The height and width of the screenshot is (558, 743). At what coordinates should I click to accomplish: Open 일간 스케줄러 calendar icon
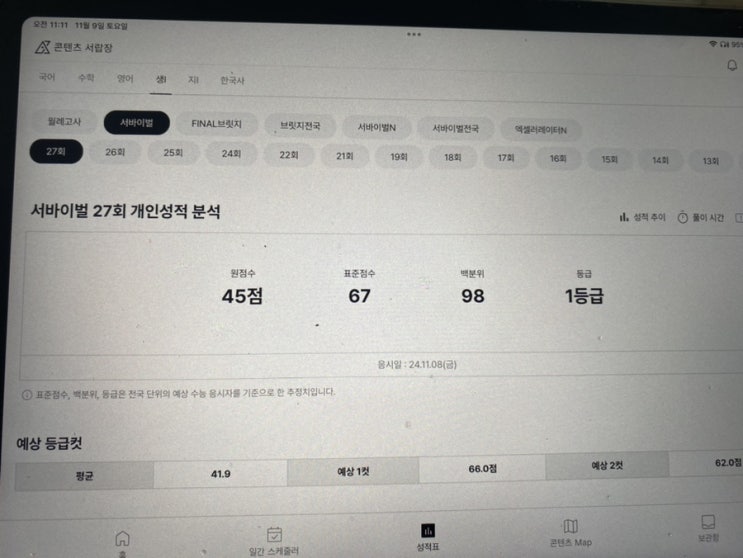coord(274,534)
